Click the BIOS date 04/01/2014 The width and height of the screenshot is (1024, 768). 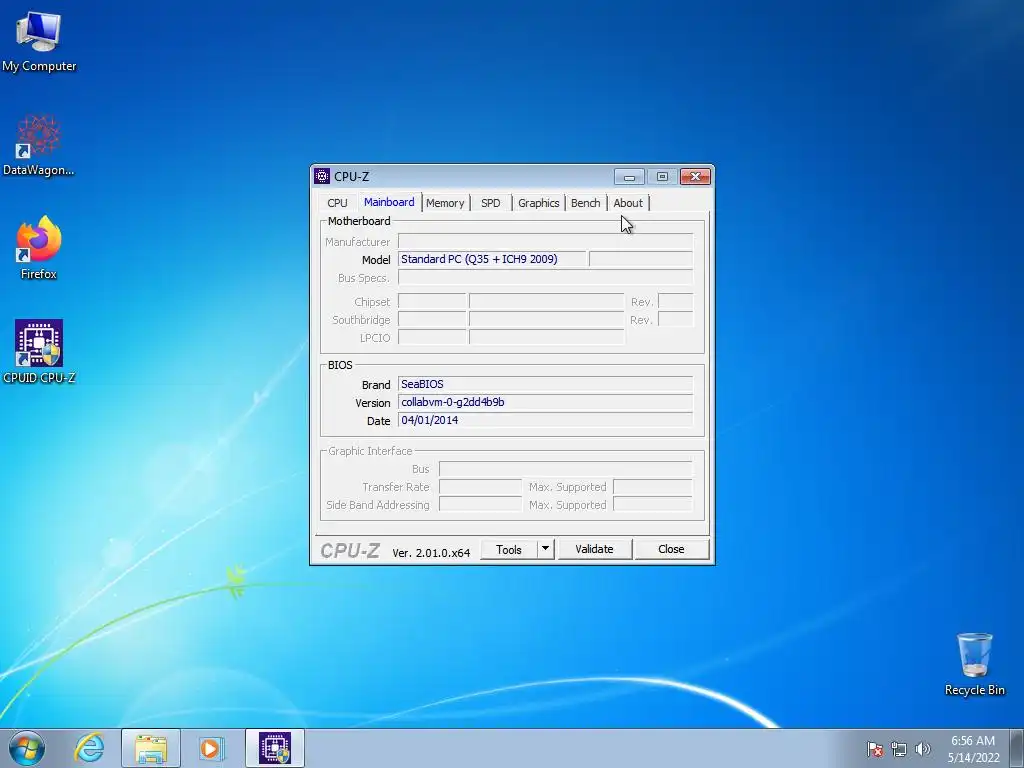(x=545, y=420)
